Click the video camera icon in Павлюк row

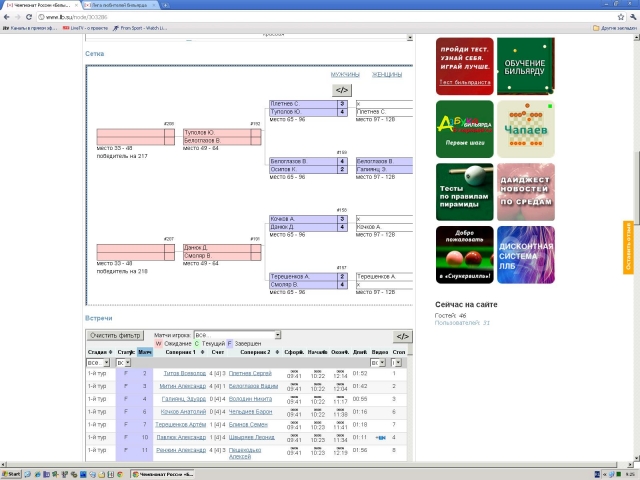[x=381, y=437]
